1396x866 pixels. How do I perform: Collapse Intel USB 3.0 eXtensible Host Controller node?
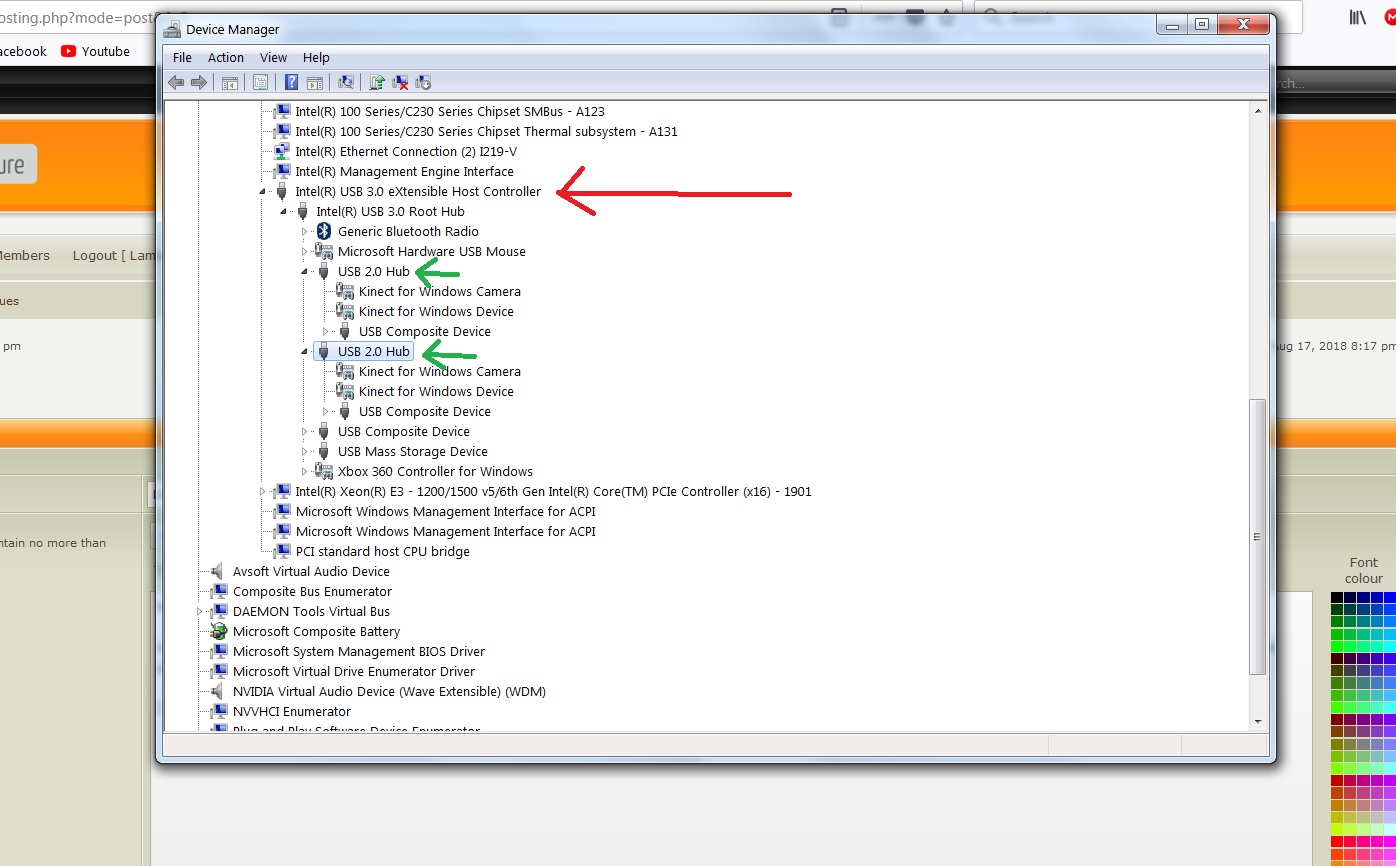click(x=263, y=191)
